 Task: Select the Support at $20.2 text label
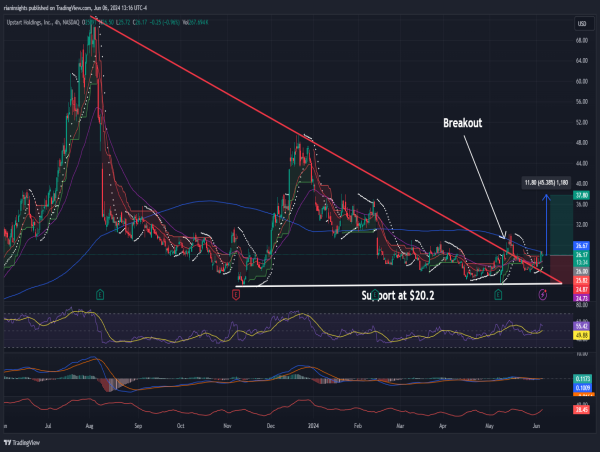pos(398,295)
